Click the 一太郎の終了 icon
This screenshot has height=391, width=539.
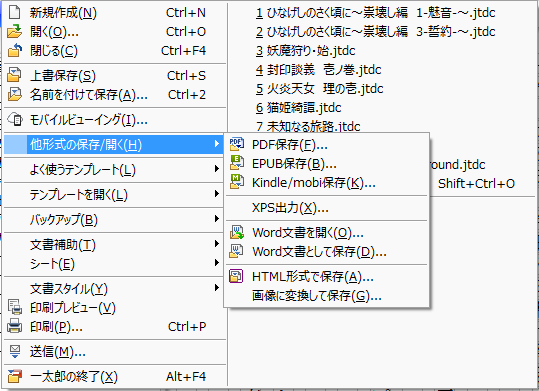(14, 377)
